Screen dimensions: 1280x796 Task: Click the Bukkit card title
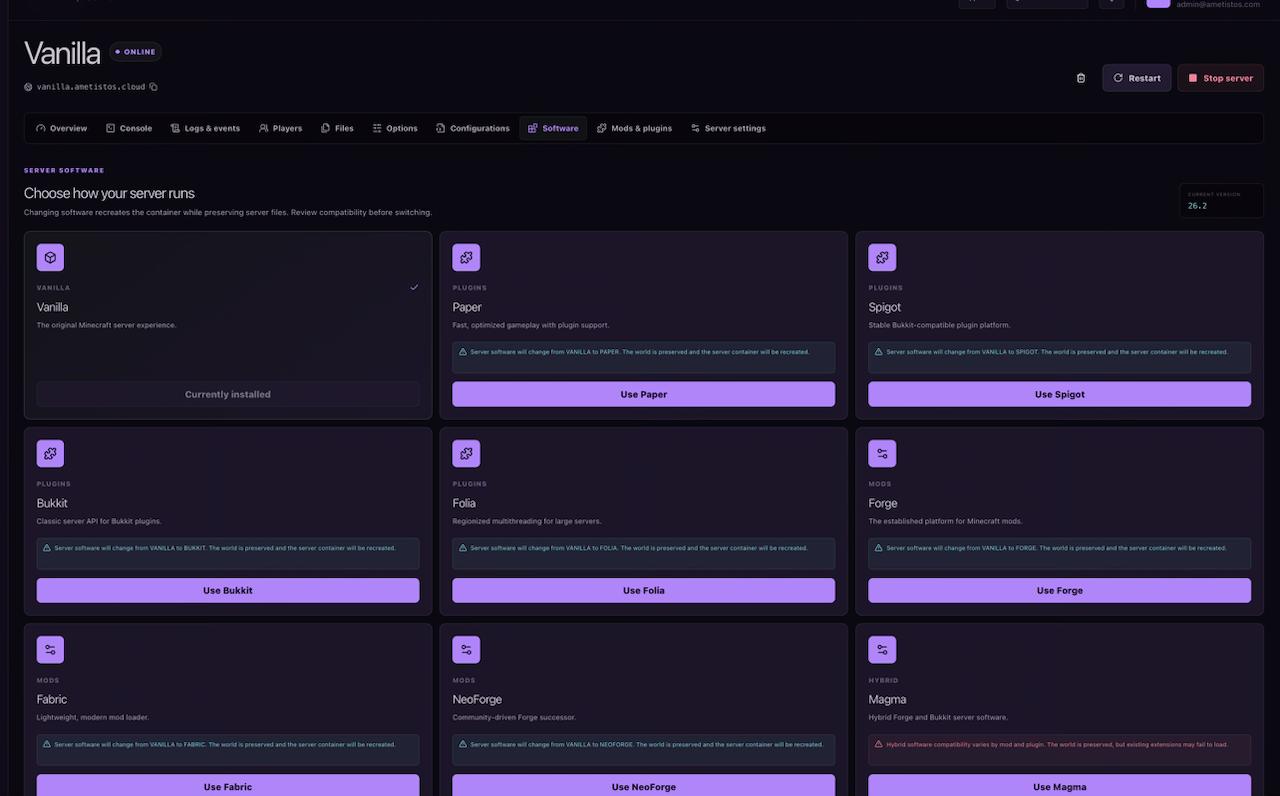click(52, 503)
